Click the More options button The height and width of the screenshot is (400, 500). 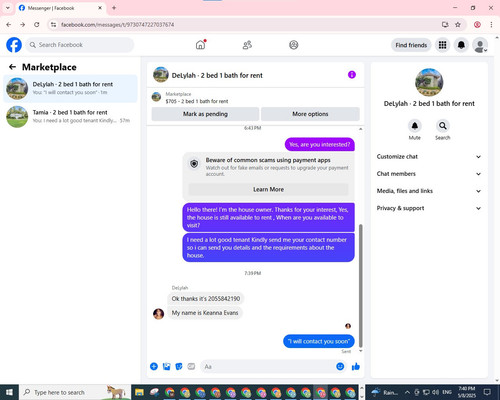[310, 114]
